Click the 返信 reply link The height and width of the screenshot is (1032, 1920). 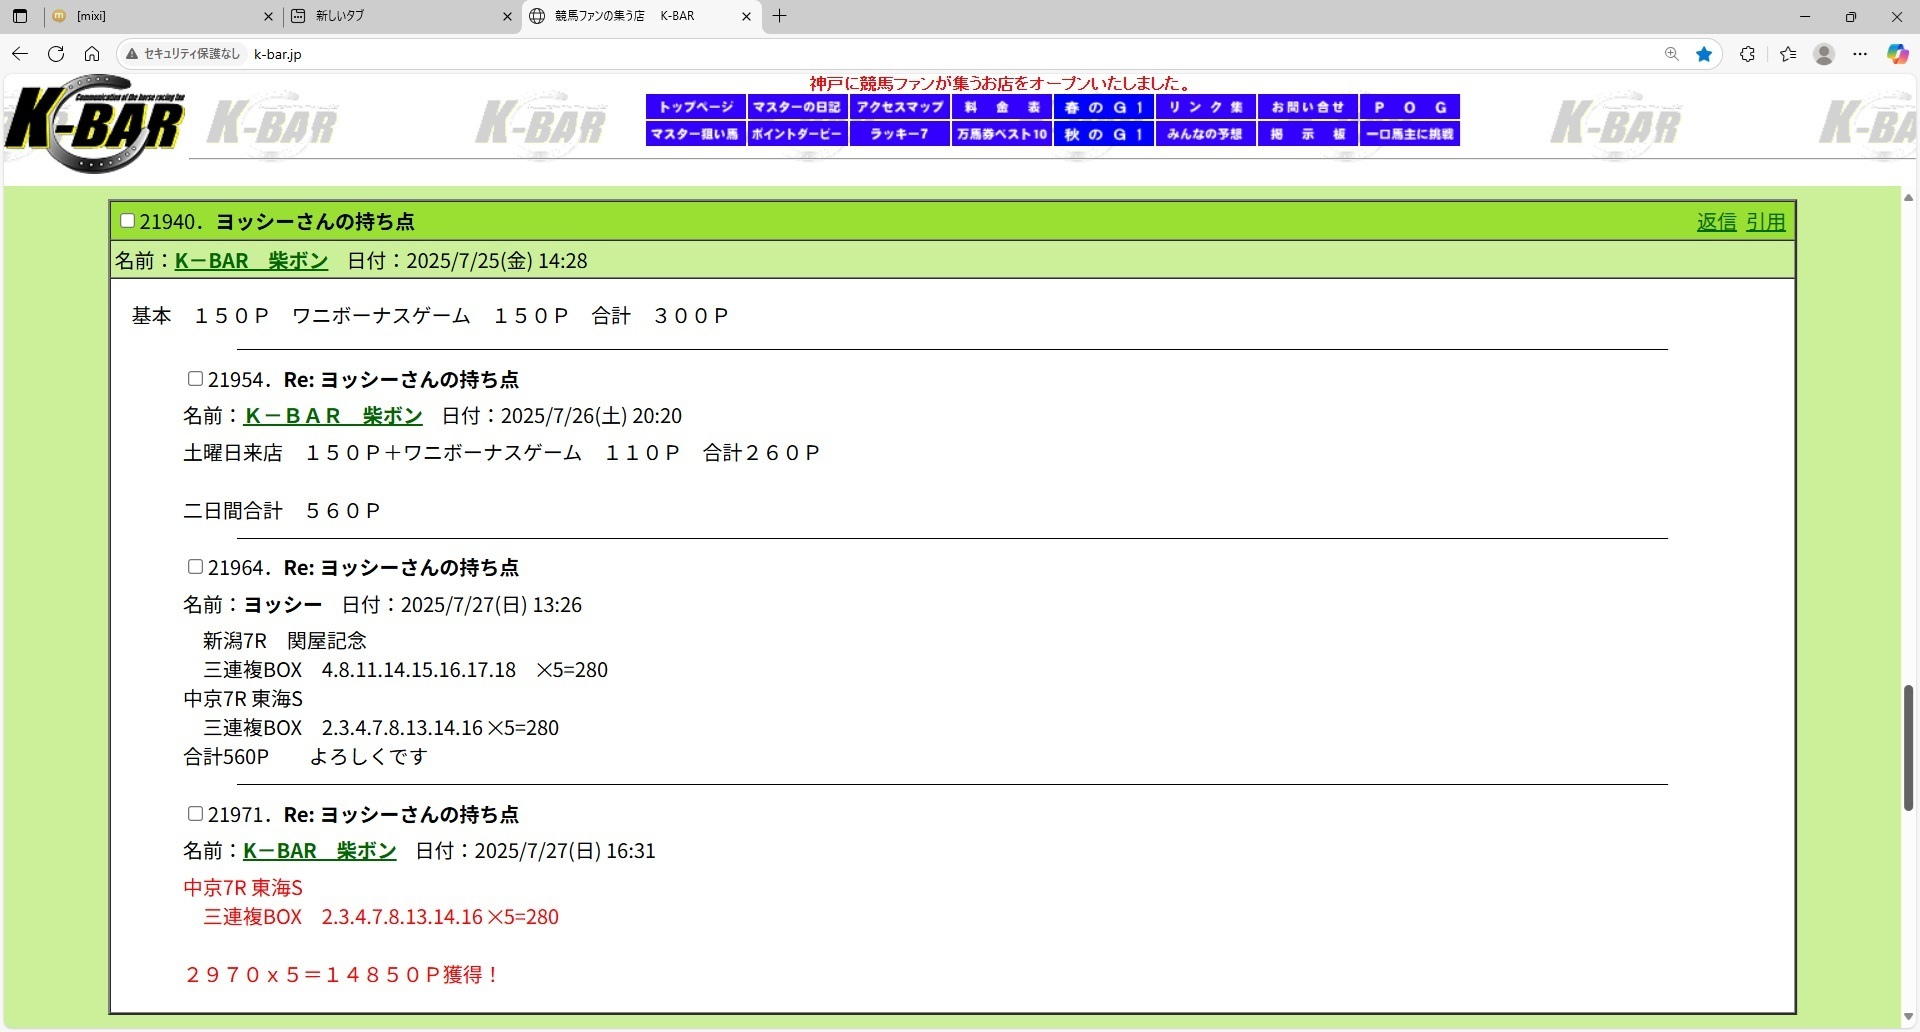click(1716, 222)
